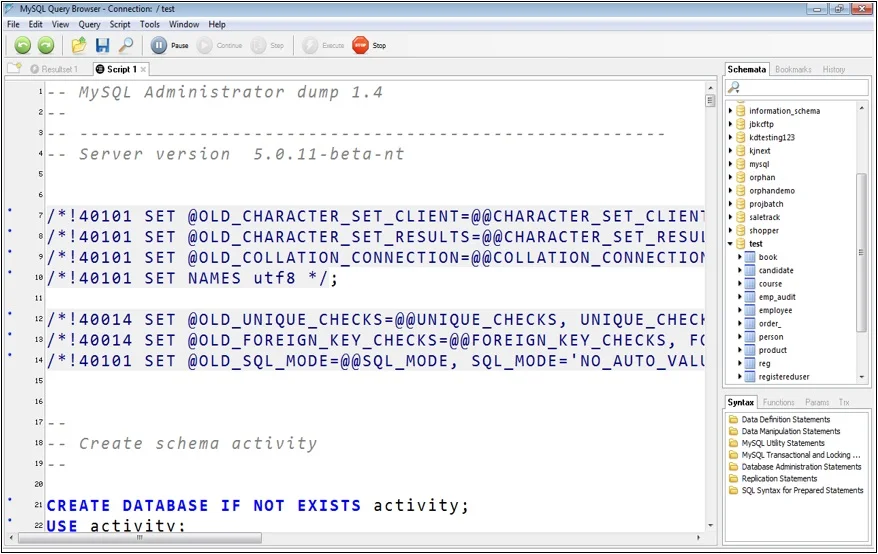Click the schemata search magnifier icon
This screenshot has width=878, height=554.
click(x=734, y=87)
